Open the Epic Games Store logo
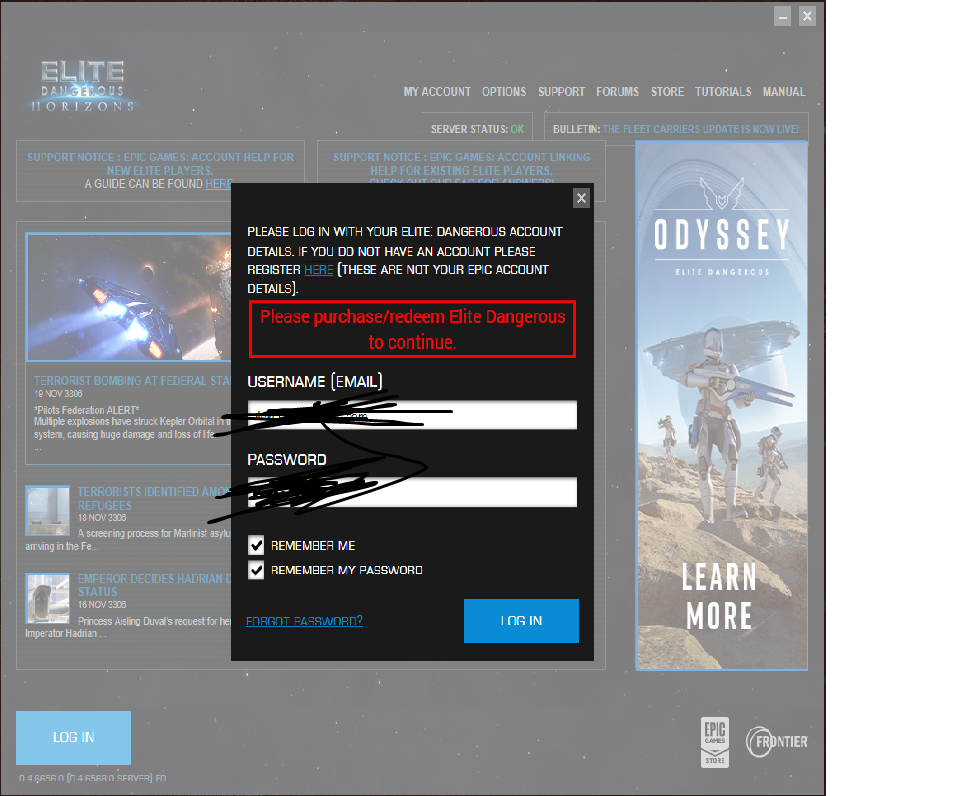The width and height of the screenshot is (960, 796). (714, 742)
